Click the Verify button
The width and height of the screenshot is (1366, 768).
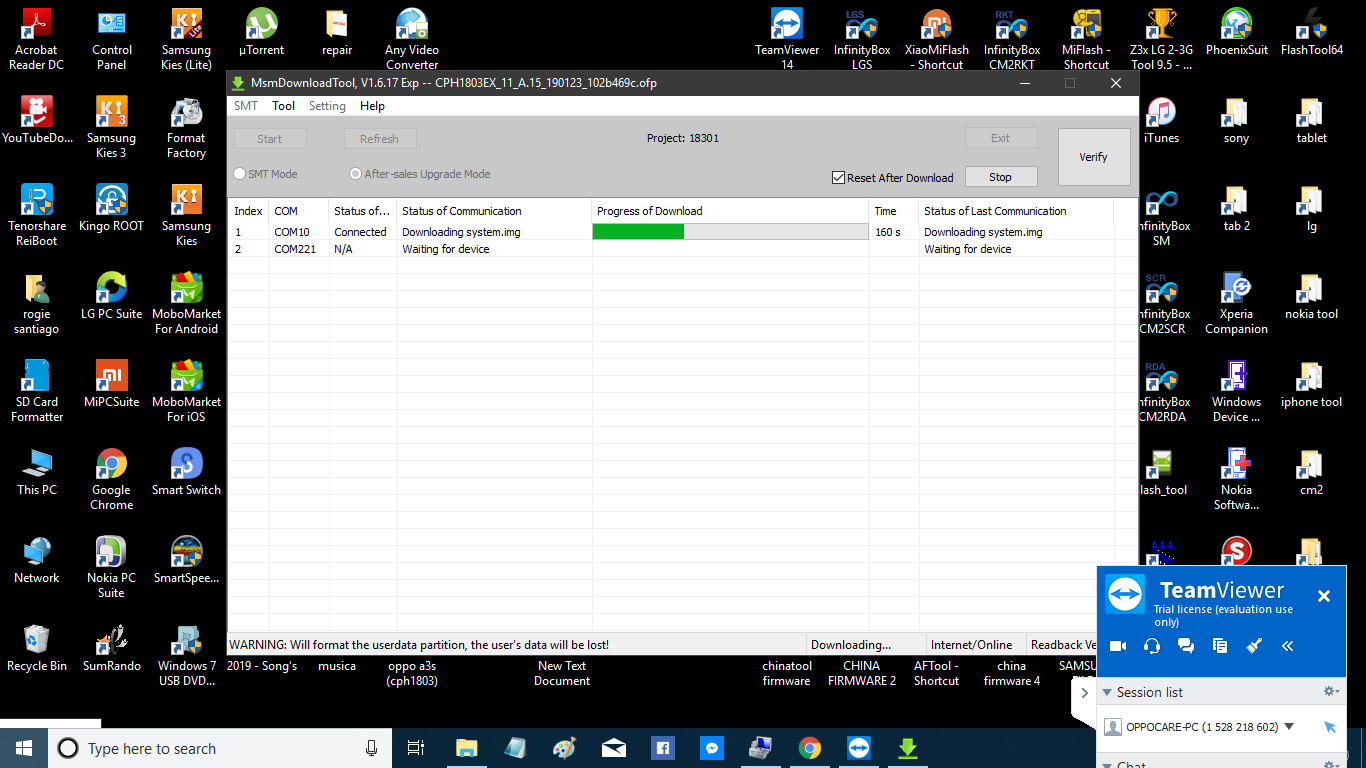tap(1094, 157)
